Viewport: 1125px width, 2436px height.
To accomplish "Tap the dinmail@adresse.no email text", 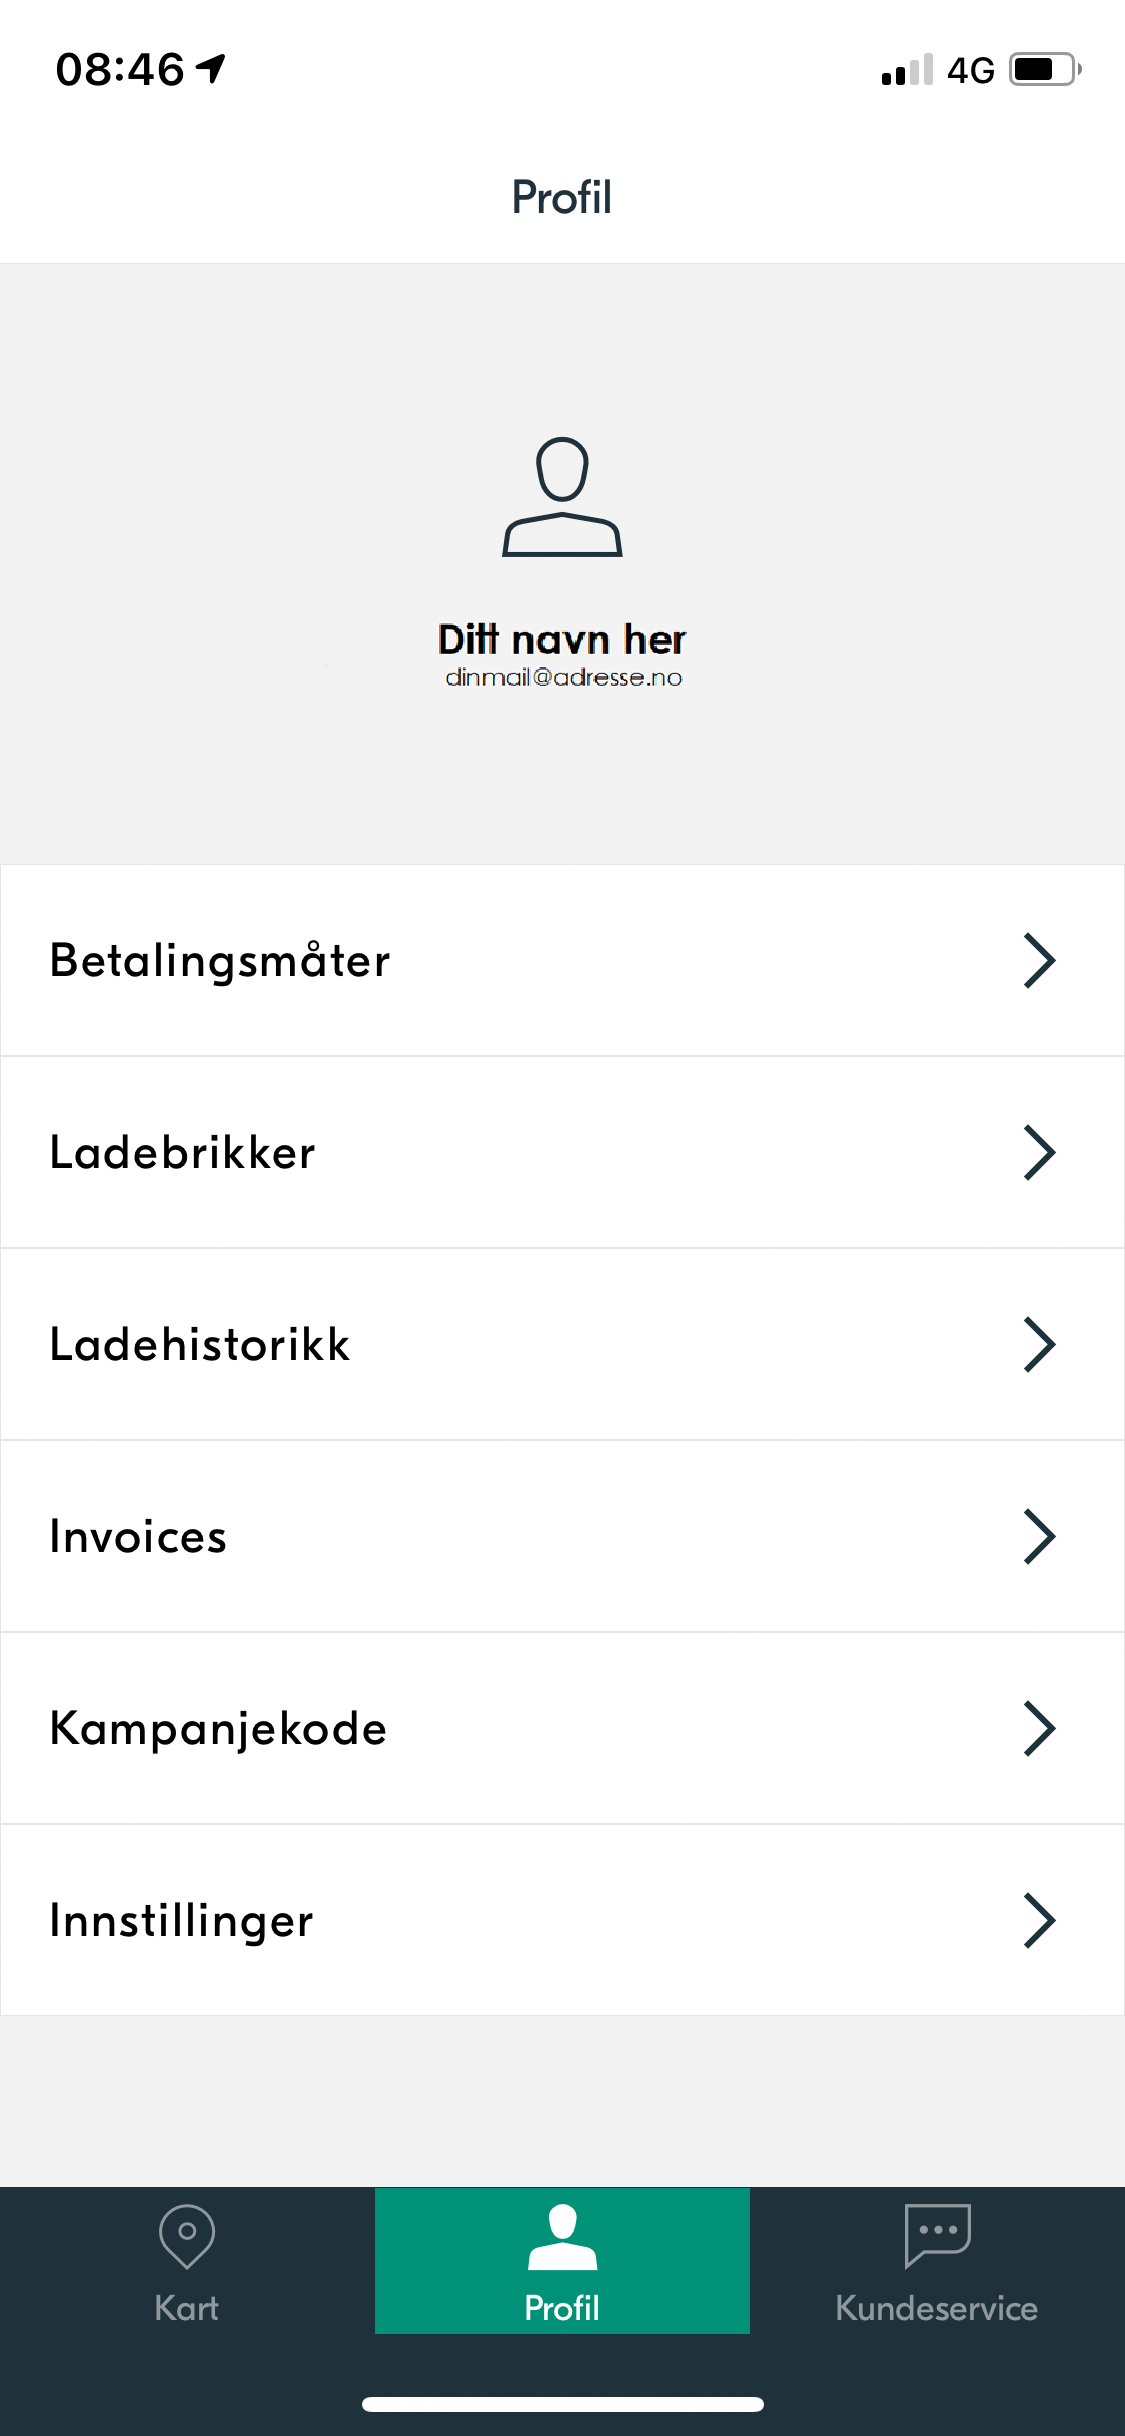I will [x=563, y=678].
